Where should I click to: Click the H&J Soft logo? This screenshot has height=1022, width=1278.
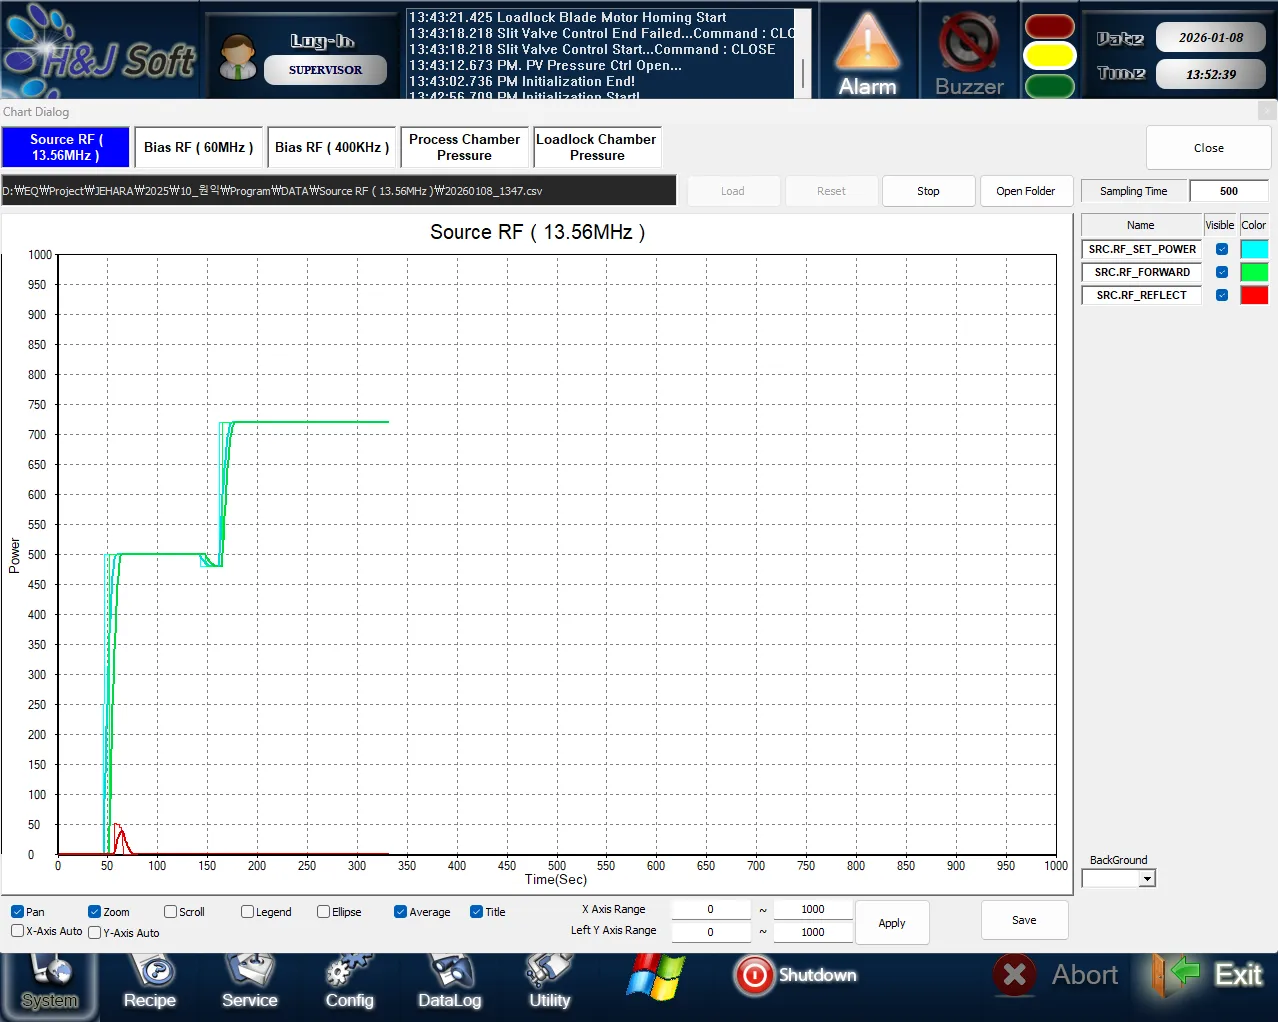pos(99,53)
